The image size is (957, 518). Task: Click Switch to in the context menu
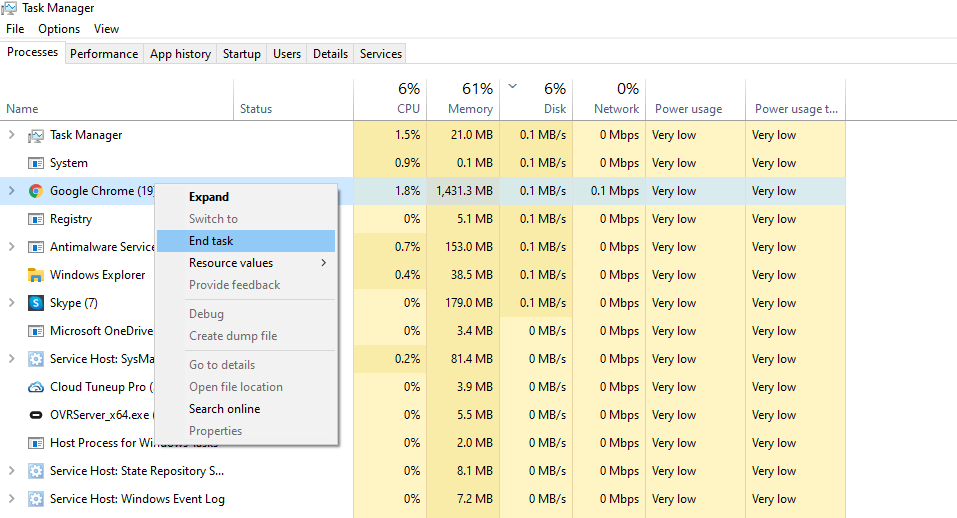[x=246, y=219]
